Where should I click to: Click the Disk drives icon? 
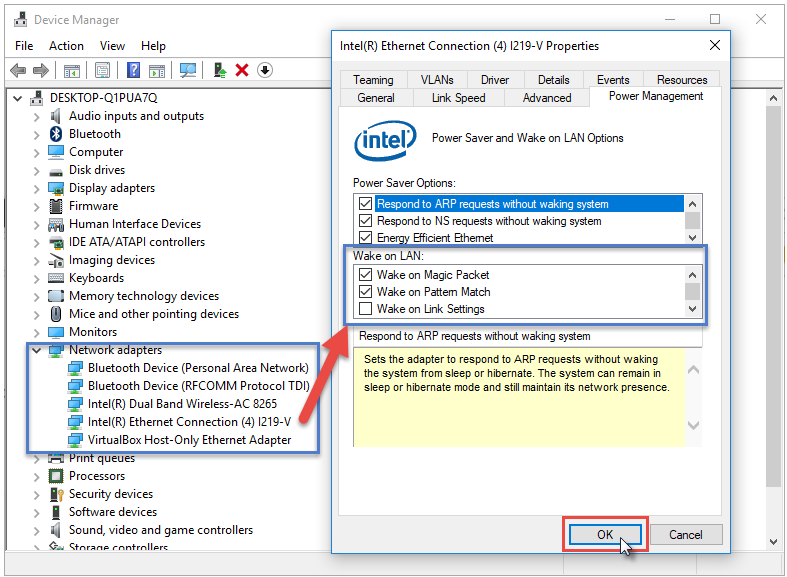point(56,172)
